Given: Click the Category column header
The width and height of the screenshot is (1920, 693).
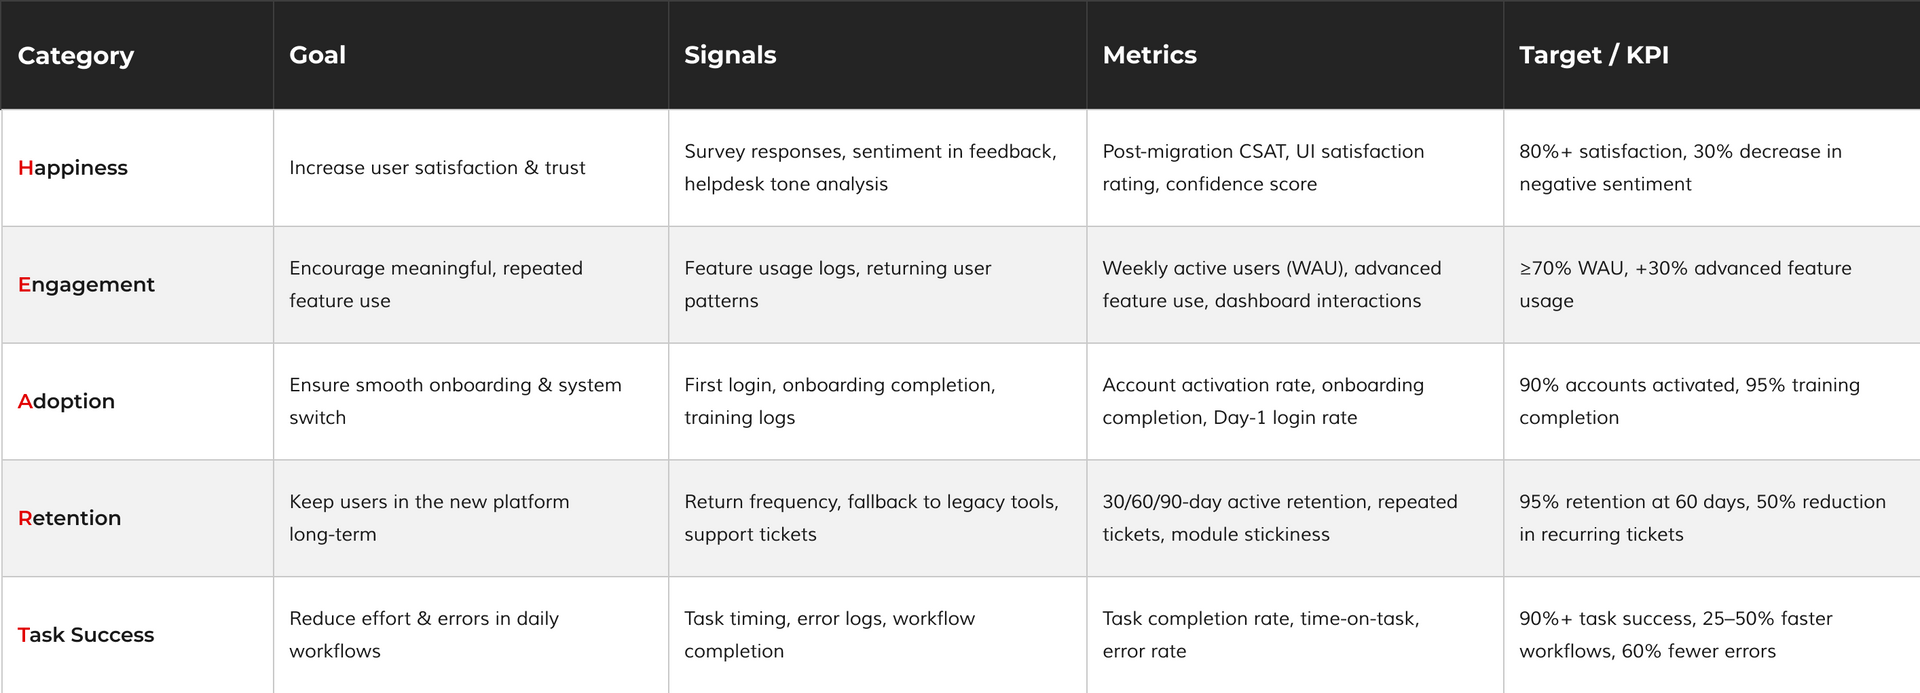Looking at the screenshot, I should (x=76, y=56).
